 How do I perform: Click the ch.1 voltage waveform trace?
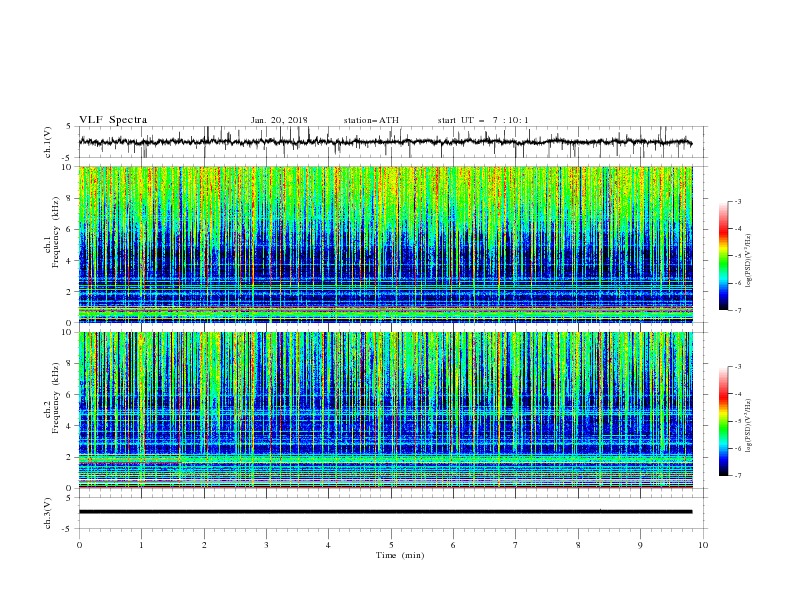point(385,142)
